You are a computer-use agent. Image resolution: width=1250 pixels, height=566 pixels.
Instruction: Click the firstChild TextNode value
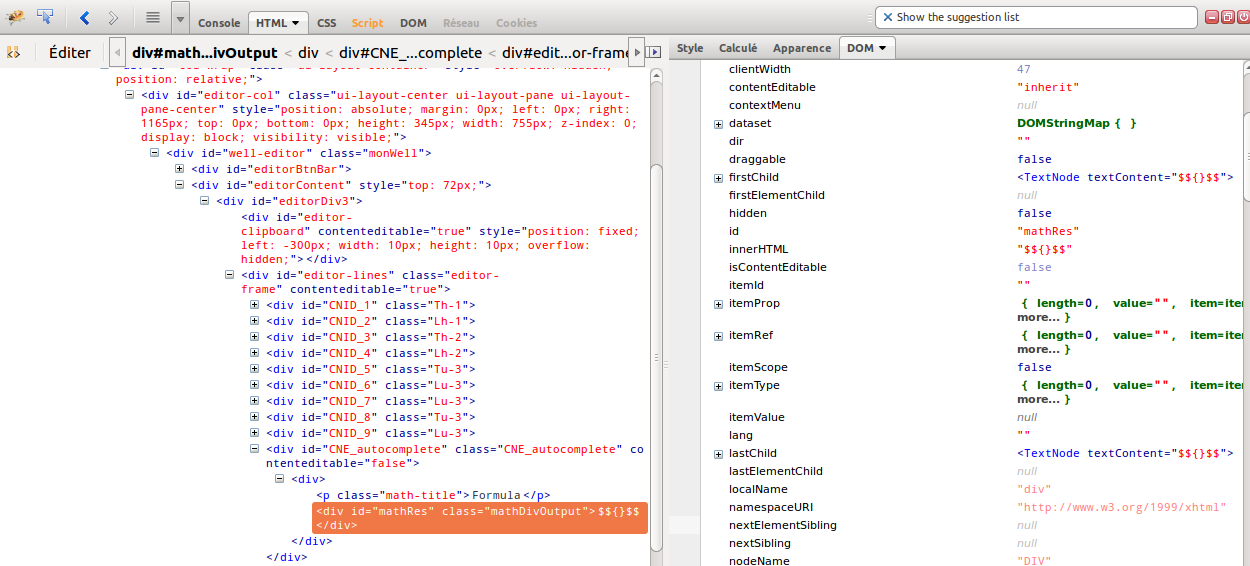[1125, 177]
